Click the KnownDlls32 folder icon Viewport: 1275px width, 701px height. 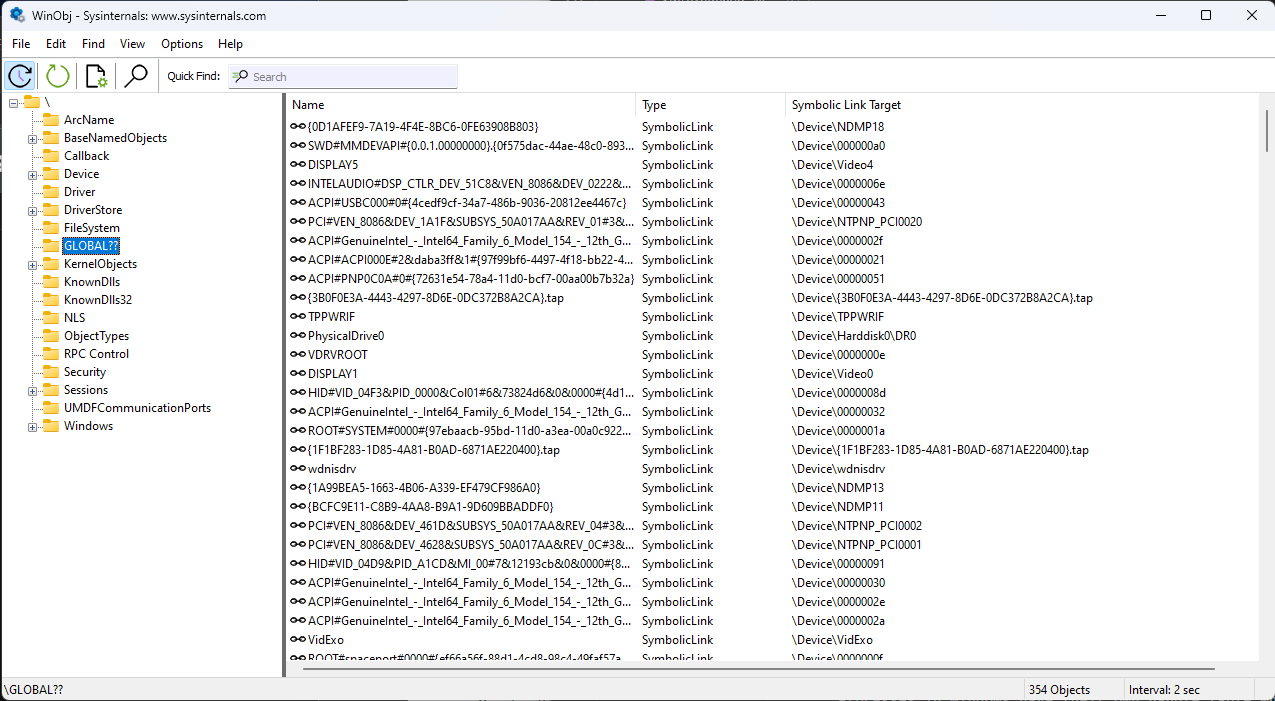[x=51, y=300]
